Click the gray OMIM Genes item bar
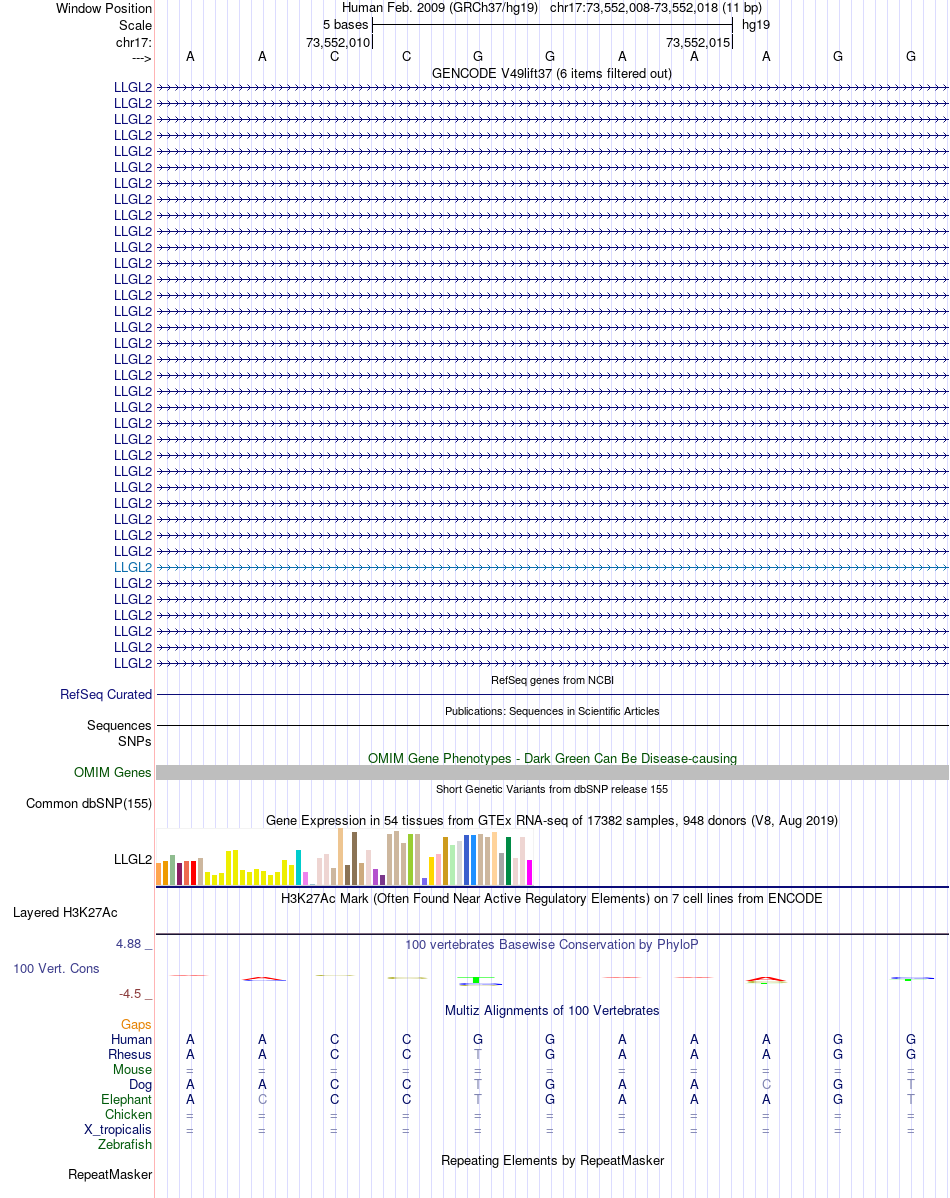 [x=552, y=772]
